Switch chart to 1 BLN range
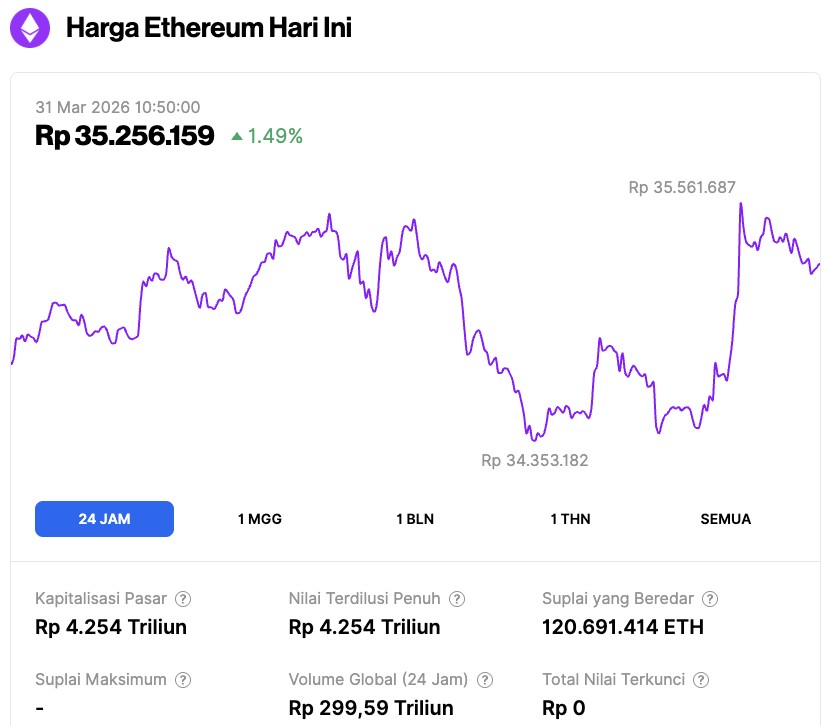This screenshot has width=824, height=726. [415, 519]
